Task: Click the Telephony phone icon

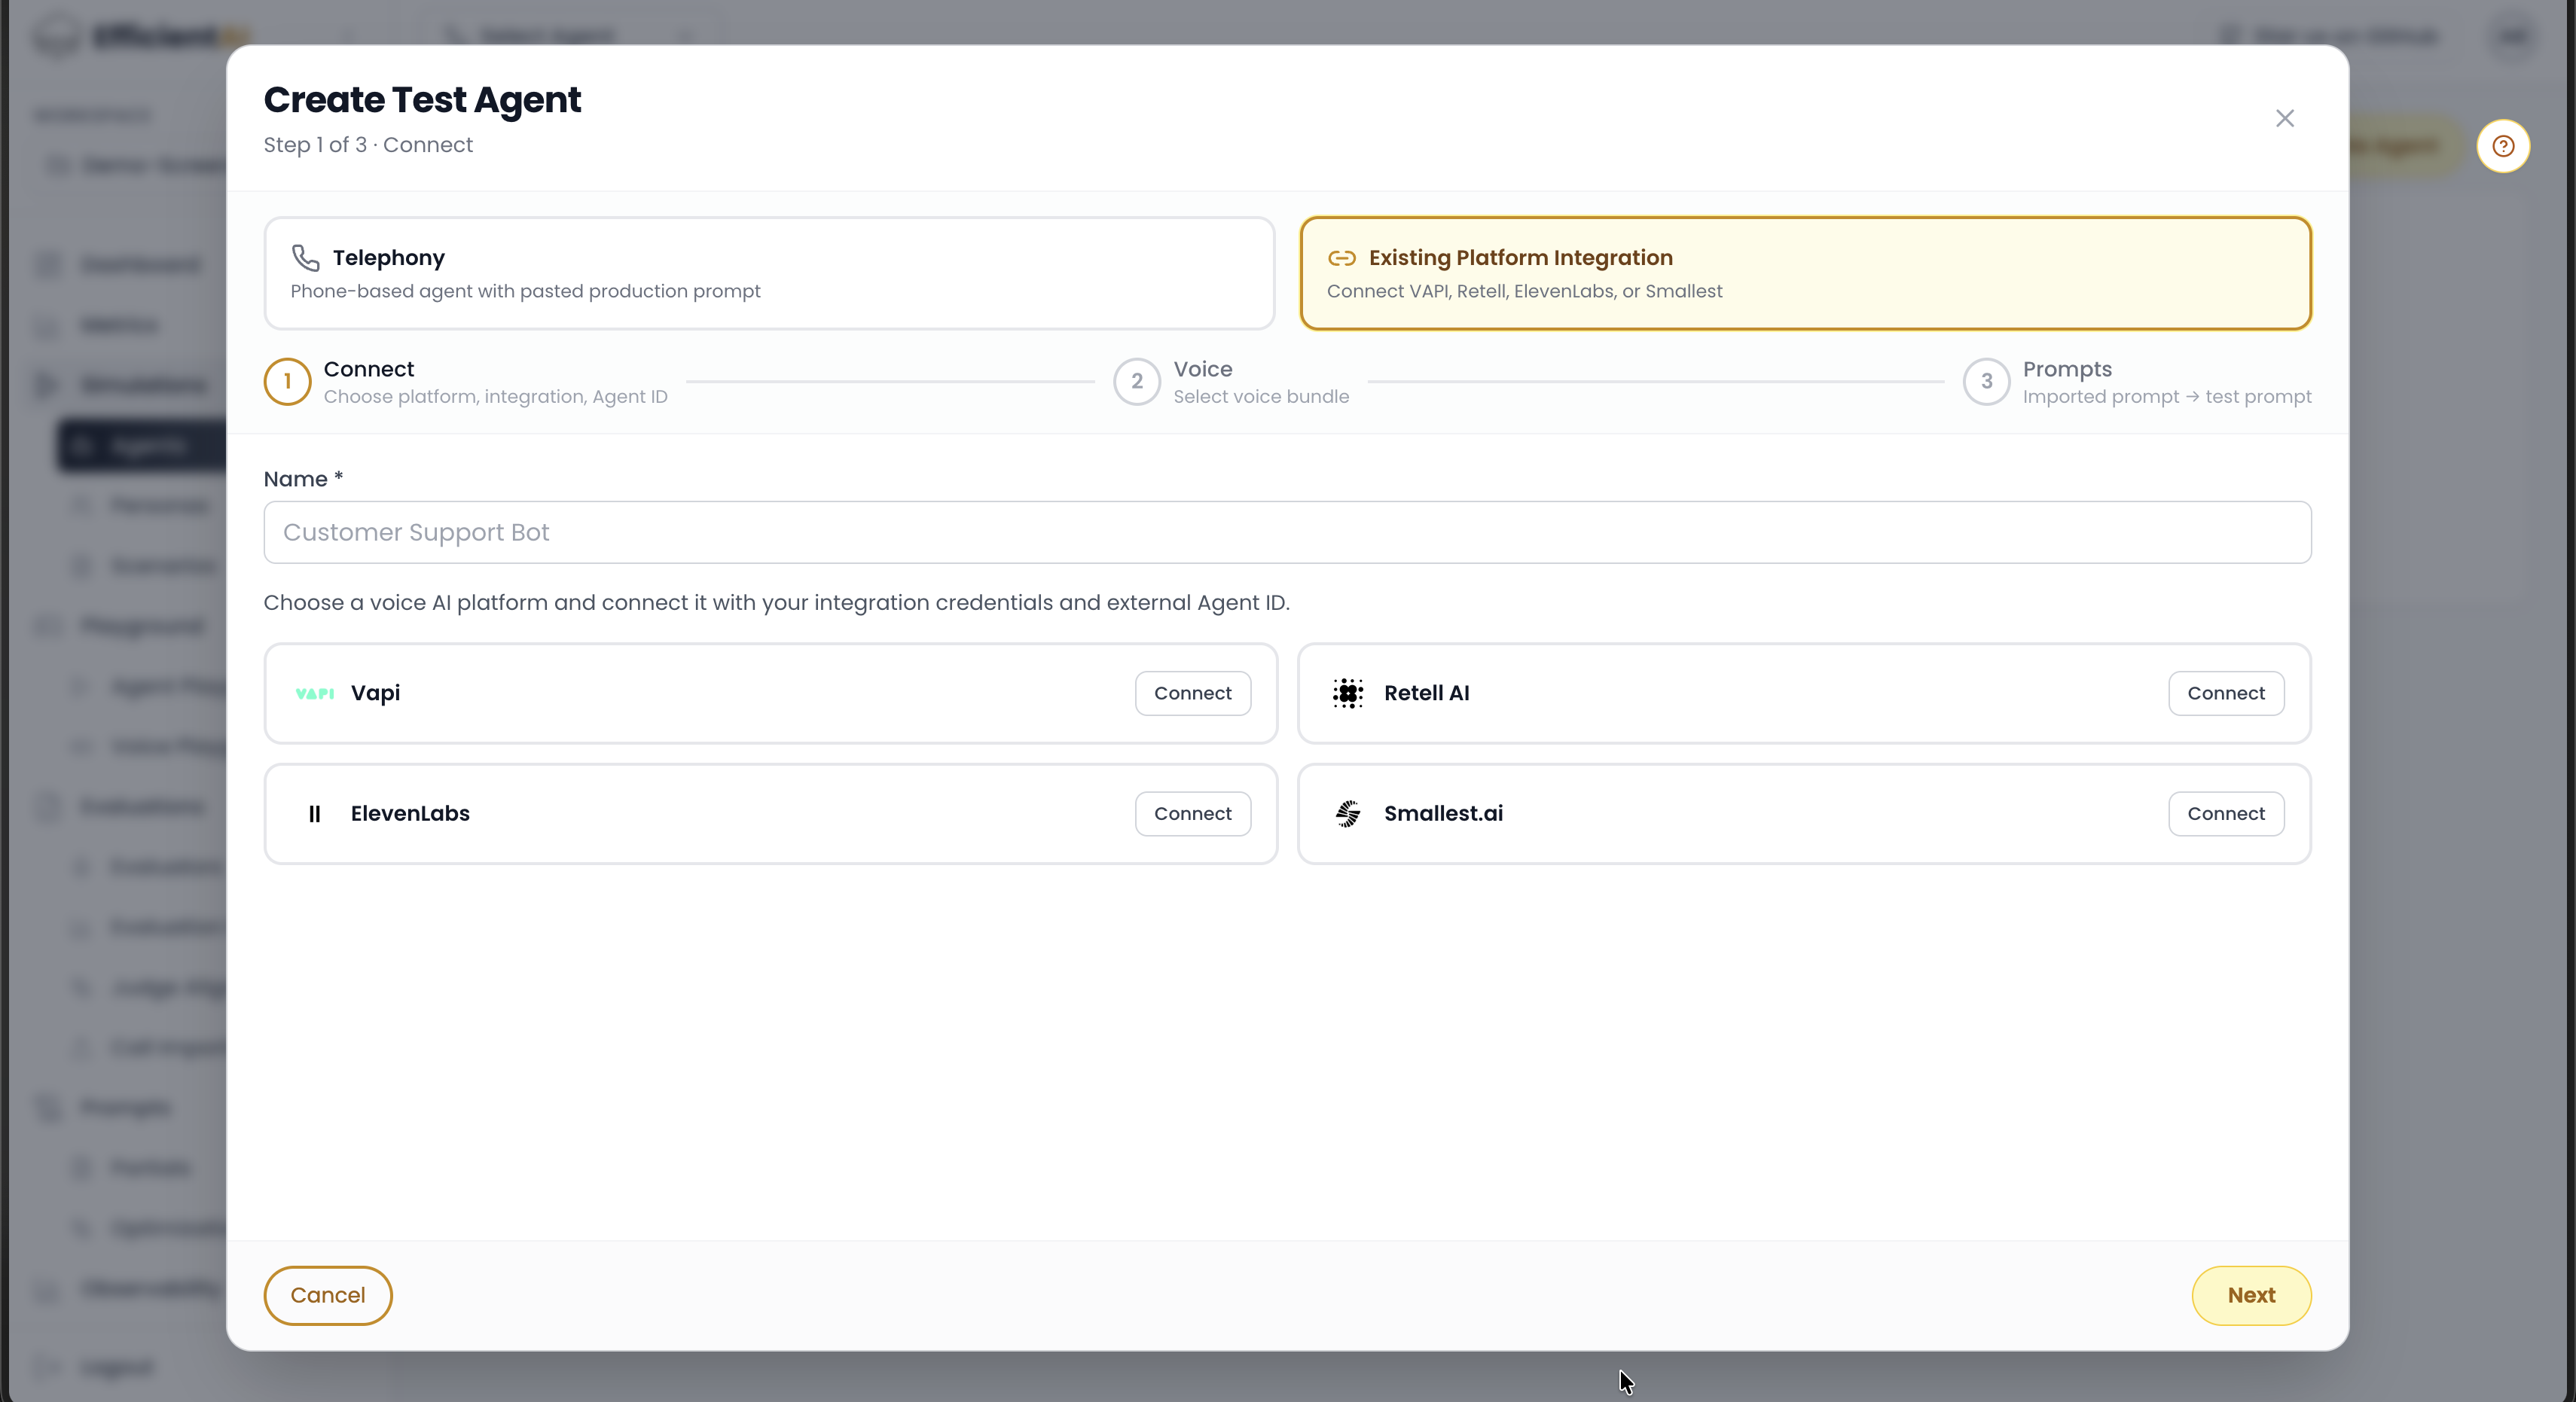Action: [x=305, y=258]
